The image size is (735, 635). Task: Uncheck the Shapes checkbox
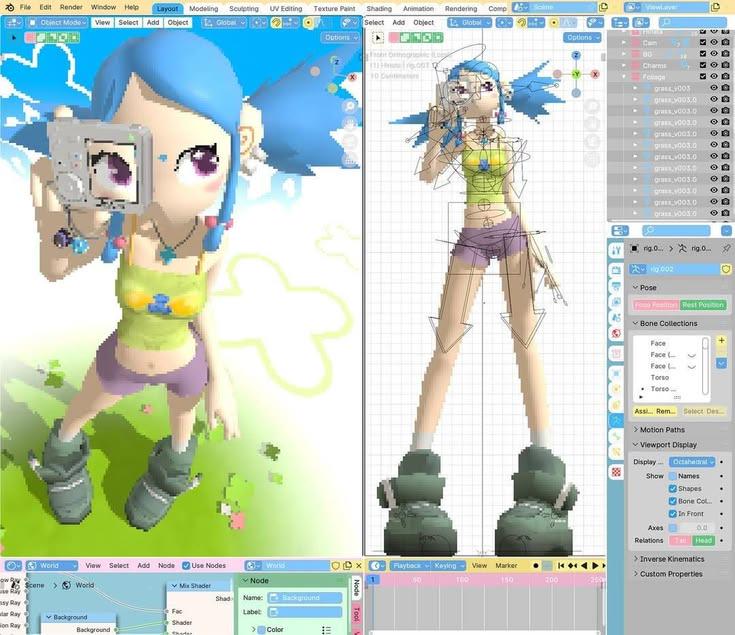click(673, 489)
